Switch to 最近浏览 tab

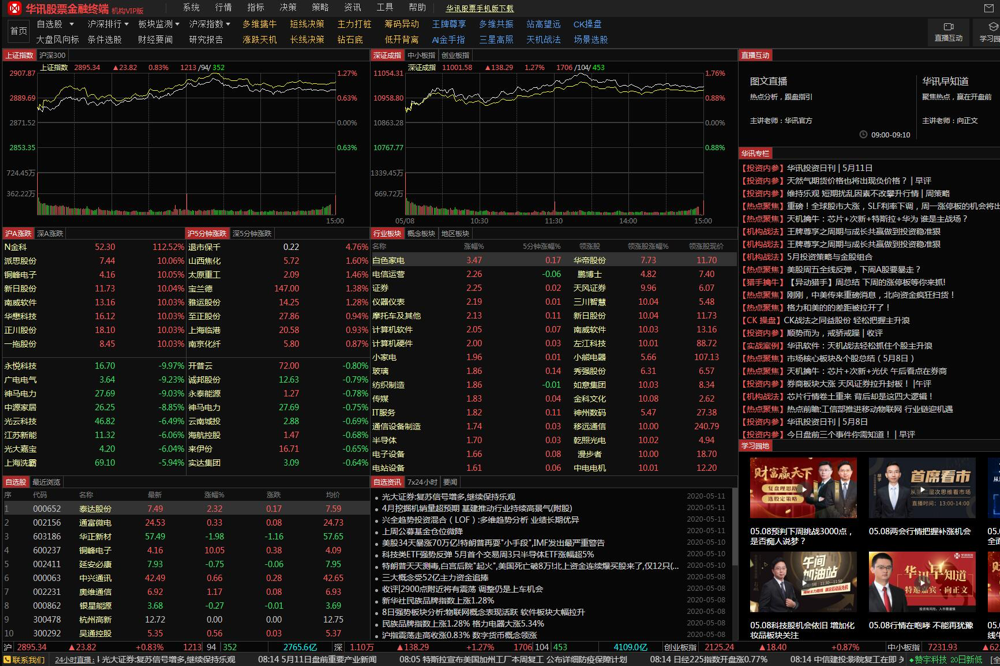46,482
